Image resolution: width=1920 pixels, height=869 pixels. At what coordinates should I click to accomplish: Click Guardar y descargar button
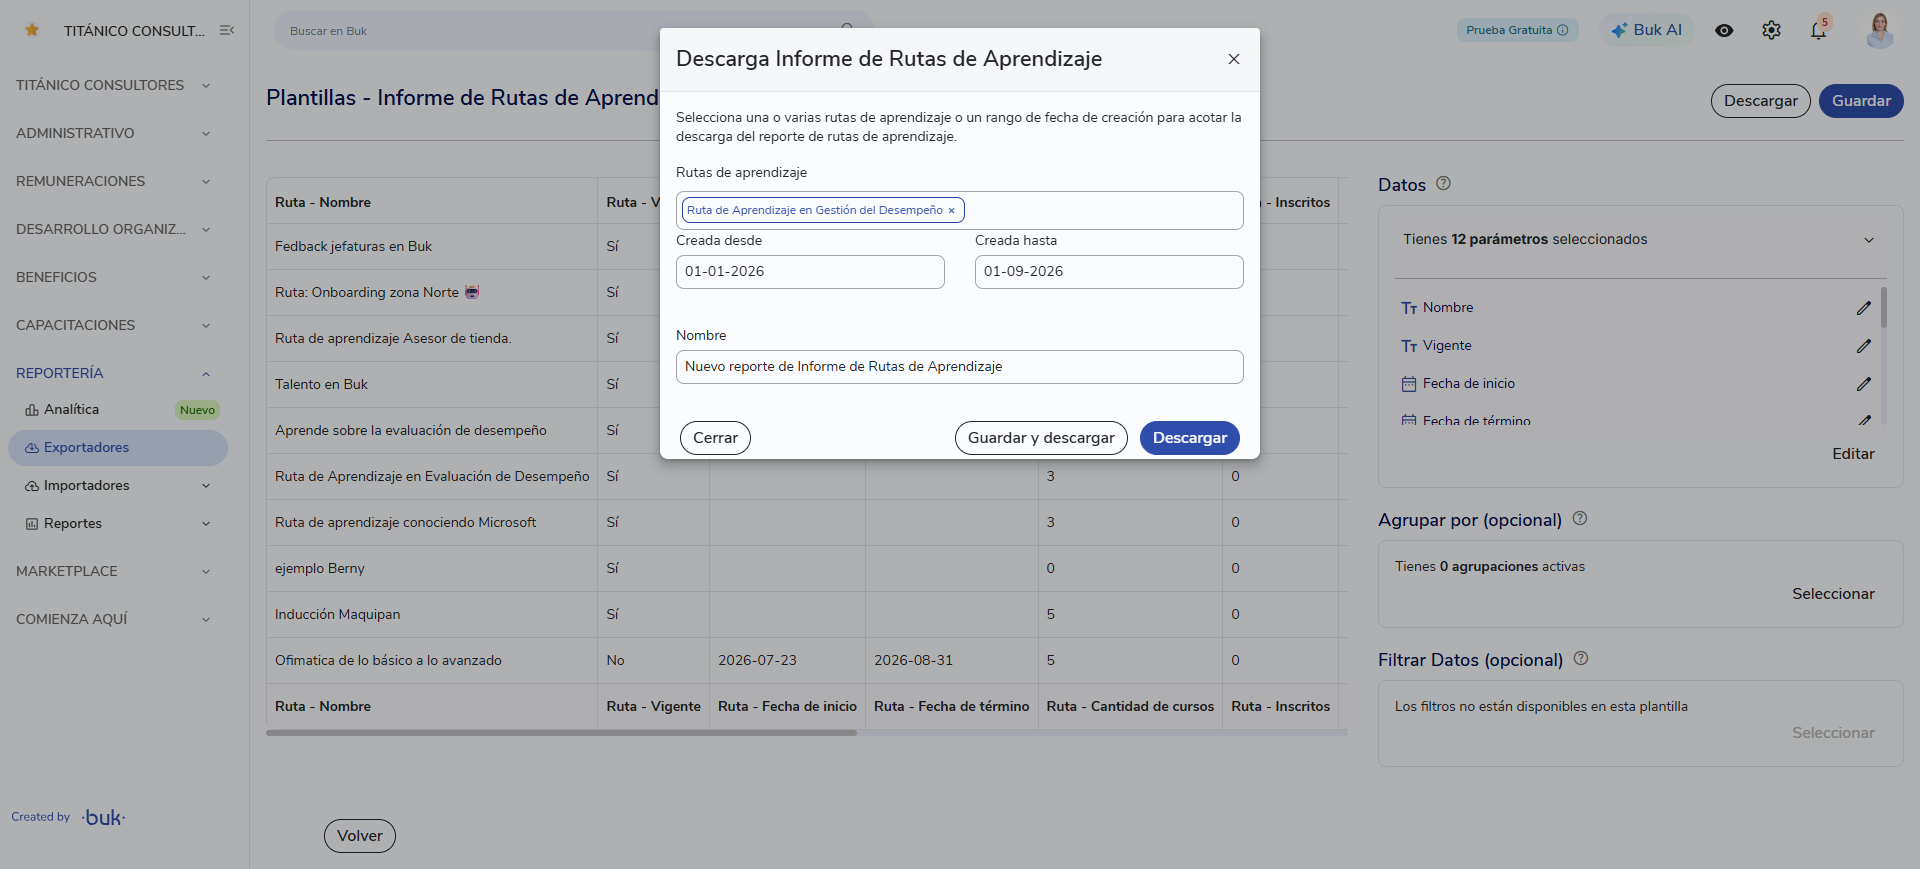1041,438
